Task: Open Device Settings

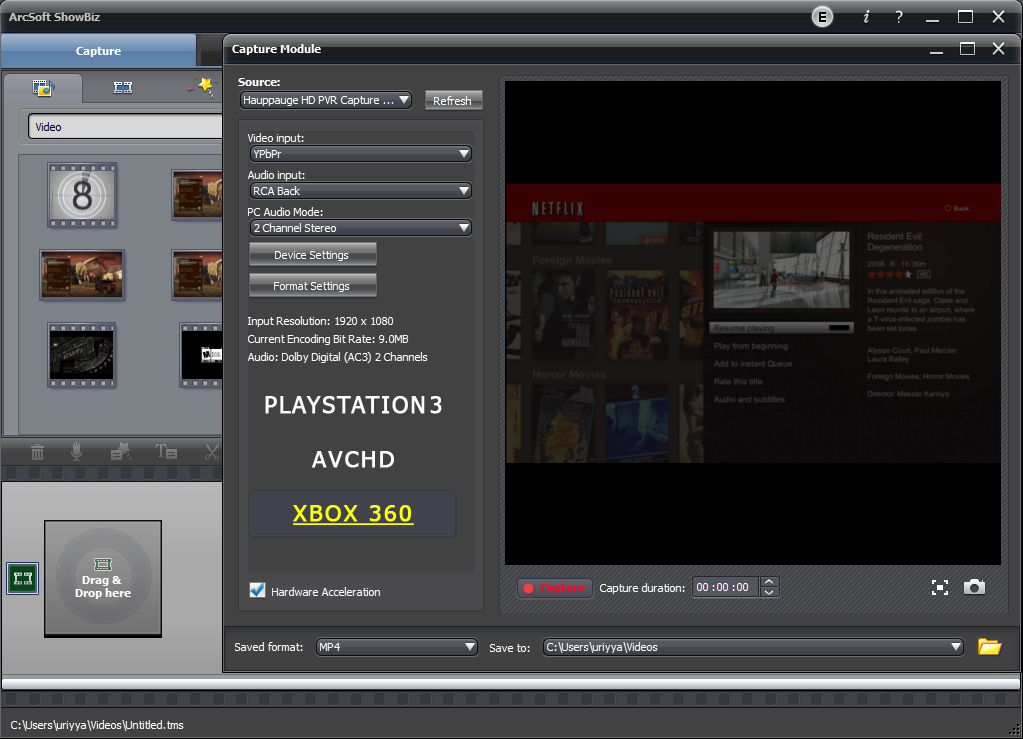Action: 313,255
